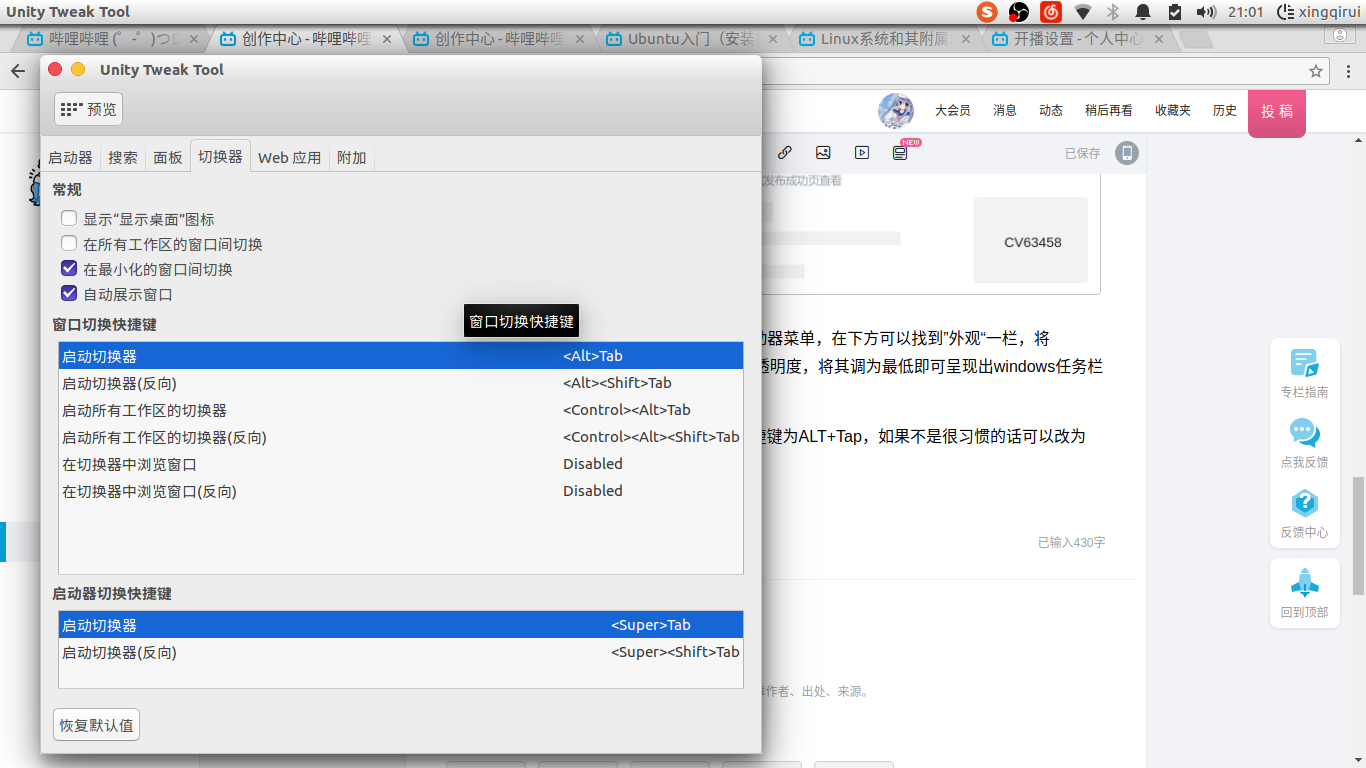This screenshot has height=768, width=1366.
Task: Open the notification bell indicator
Action: pos(1143,12)
